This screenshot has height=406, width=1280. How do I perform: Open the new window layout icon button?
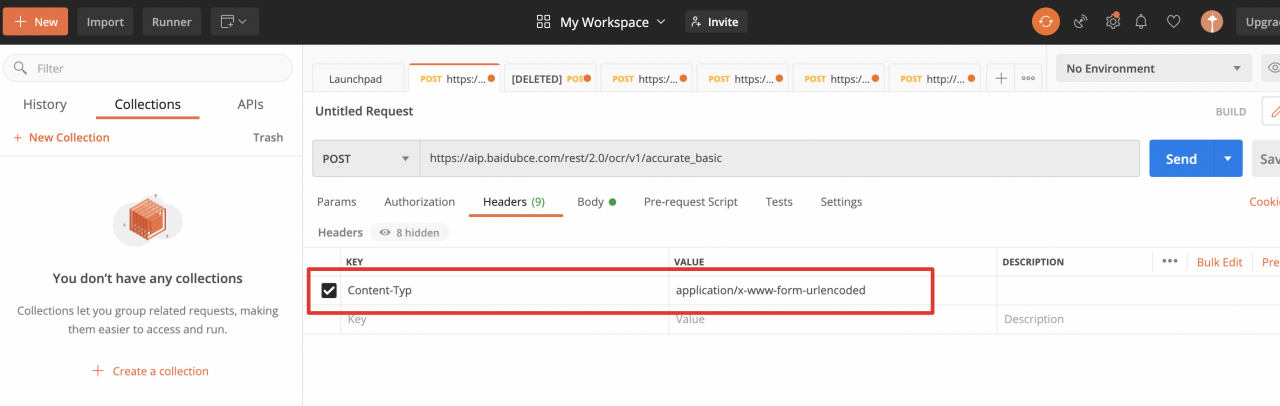[x=235, y=21]
